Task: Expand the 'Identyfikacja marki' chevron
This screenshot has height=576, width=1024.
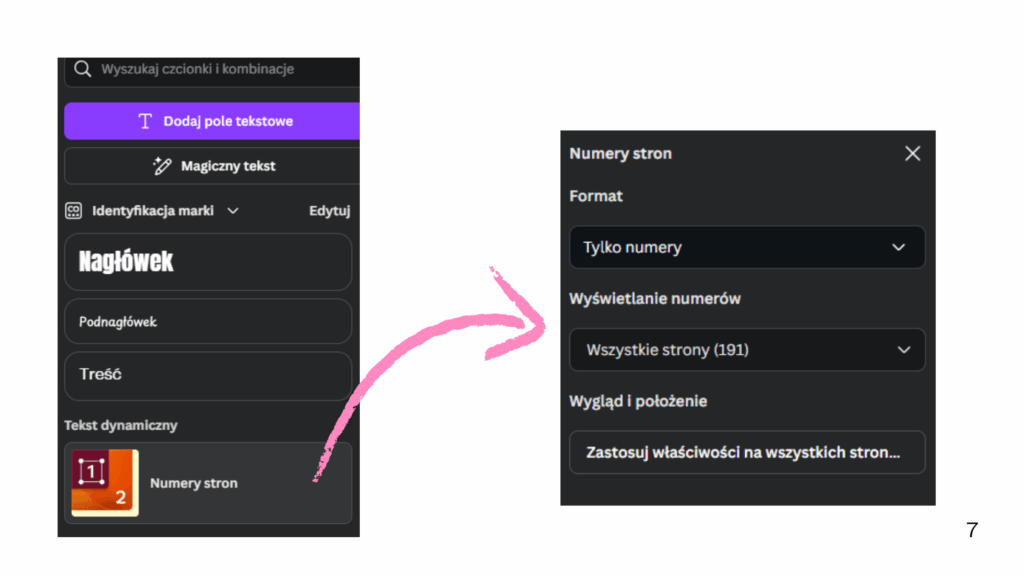Action: point(233,211)
